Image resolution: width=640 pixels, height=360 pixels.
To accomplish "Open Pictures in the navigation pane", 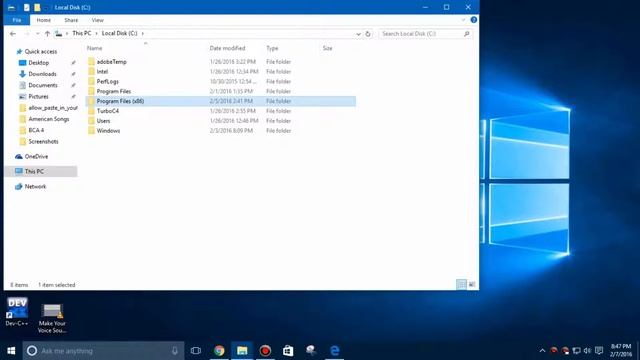I will [38, 96].
